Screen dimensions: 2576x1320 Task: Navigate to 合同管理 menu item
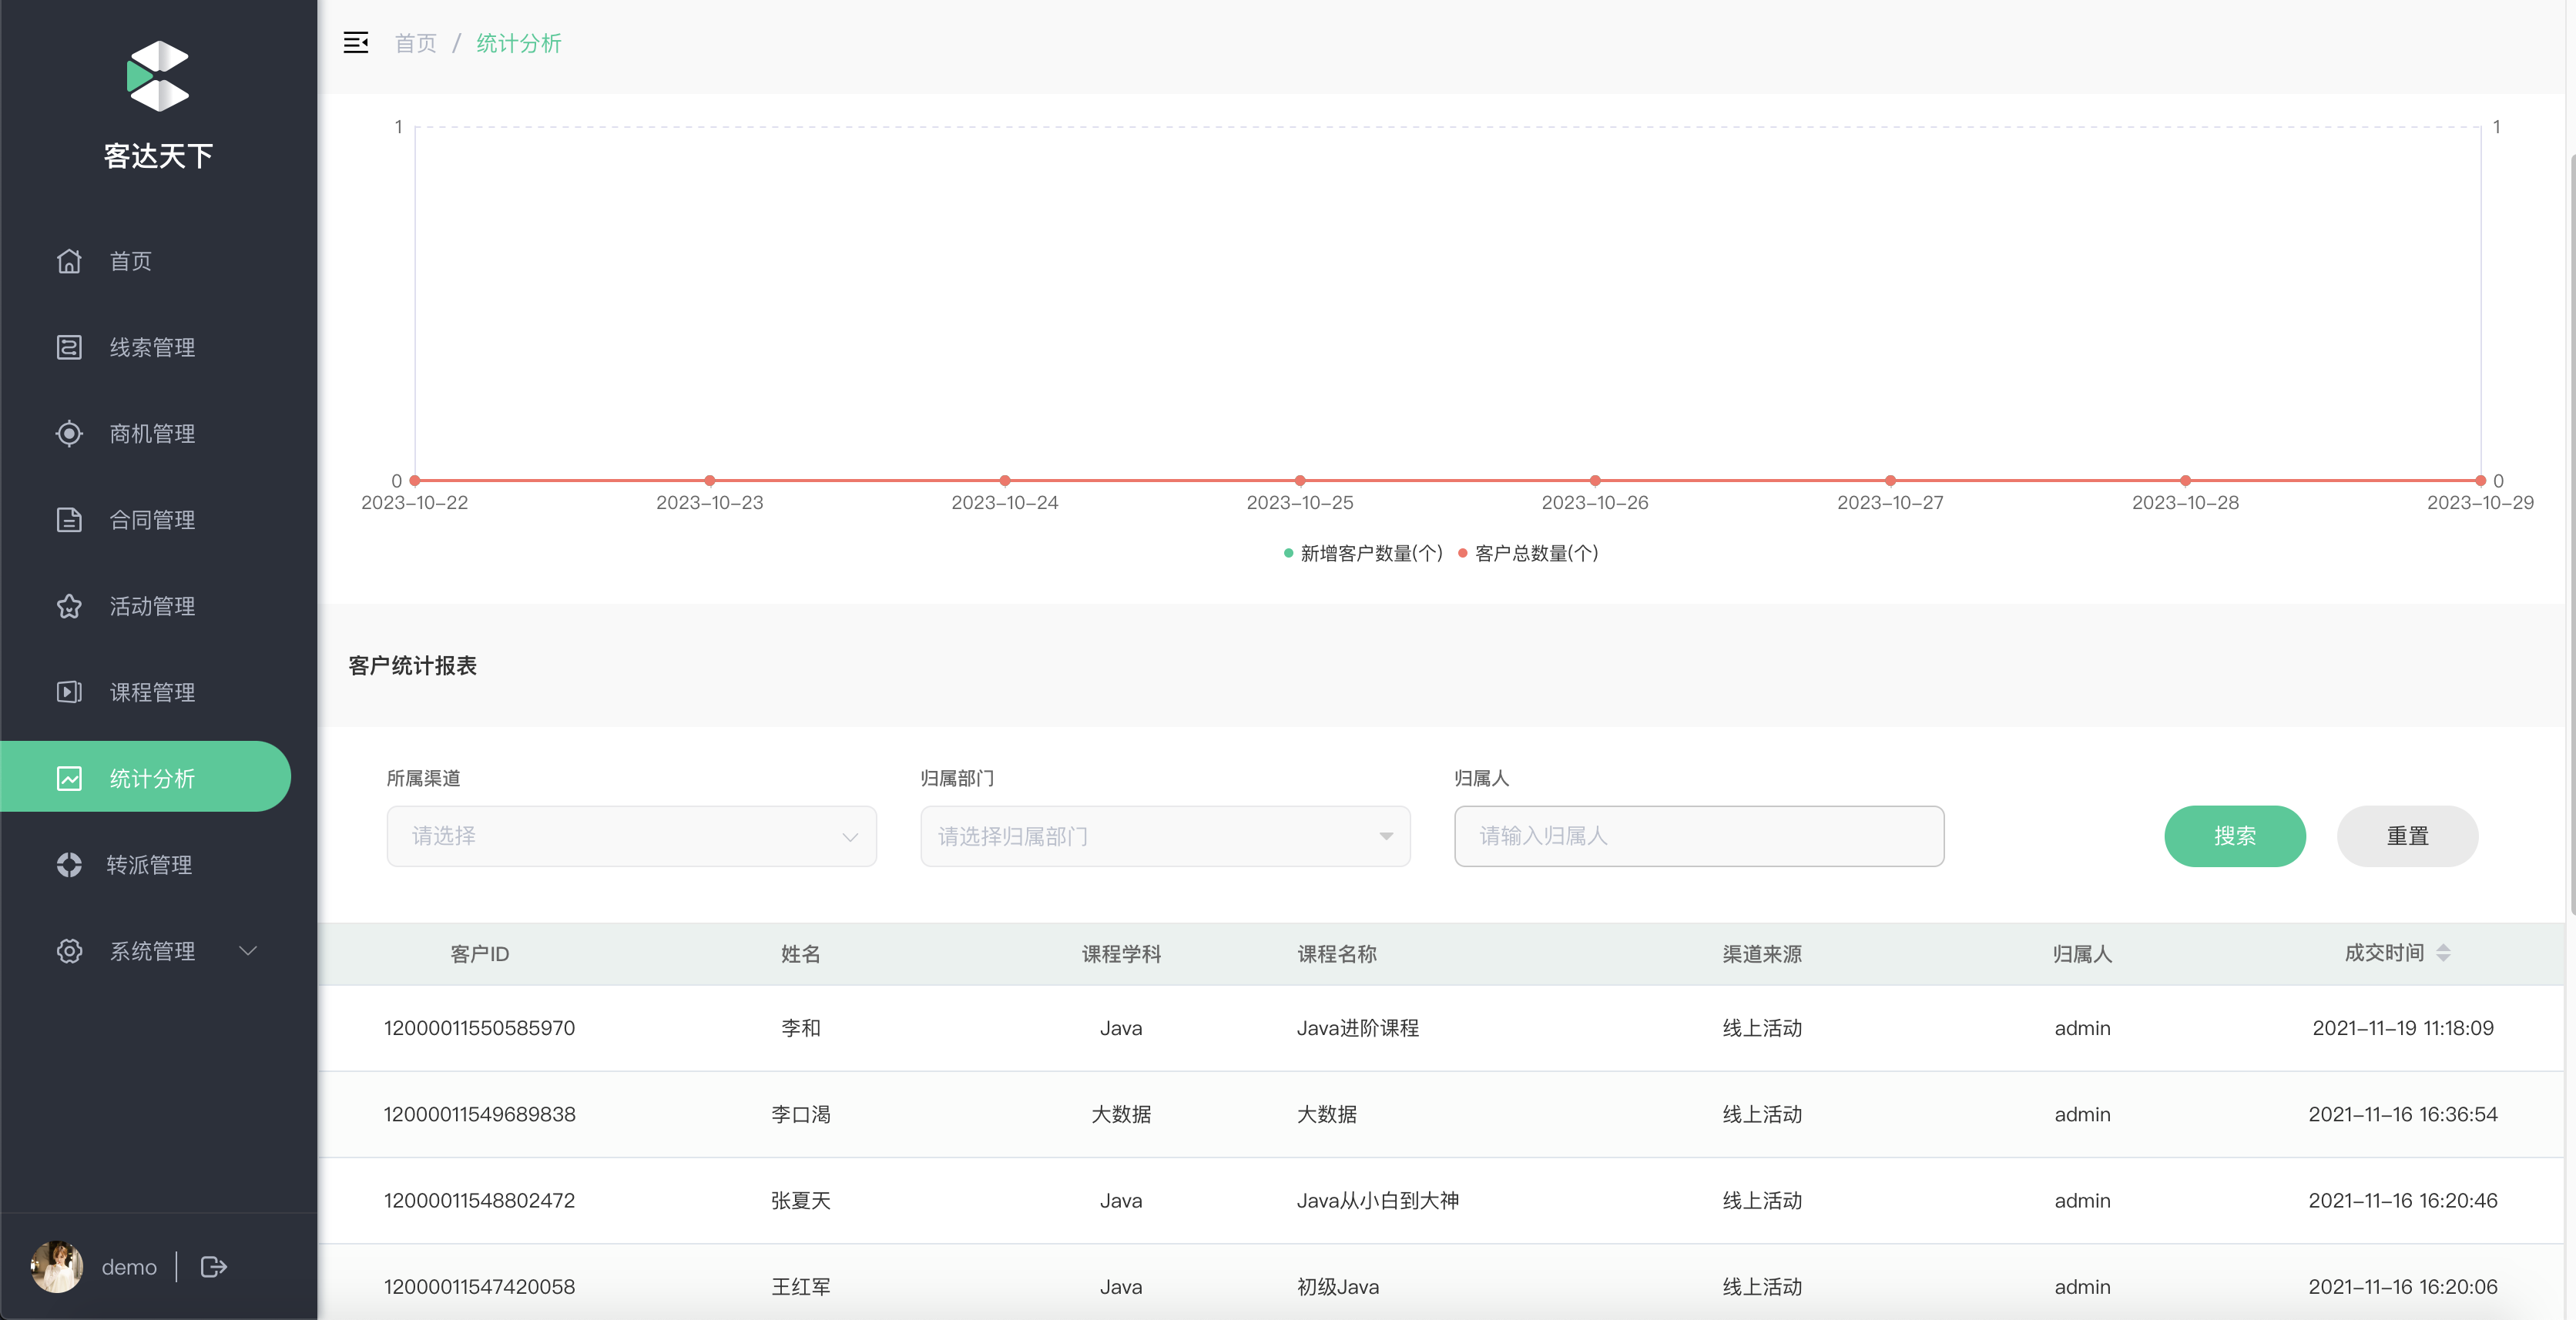pos(152,520)
